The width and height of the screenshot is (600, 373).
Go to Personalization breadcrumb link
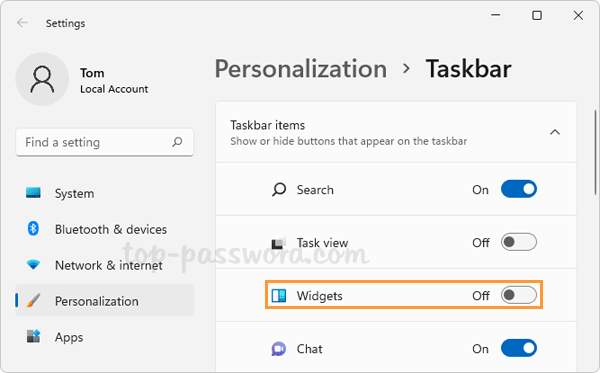tap(301, 69)
